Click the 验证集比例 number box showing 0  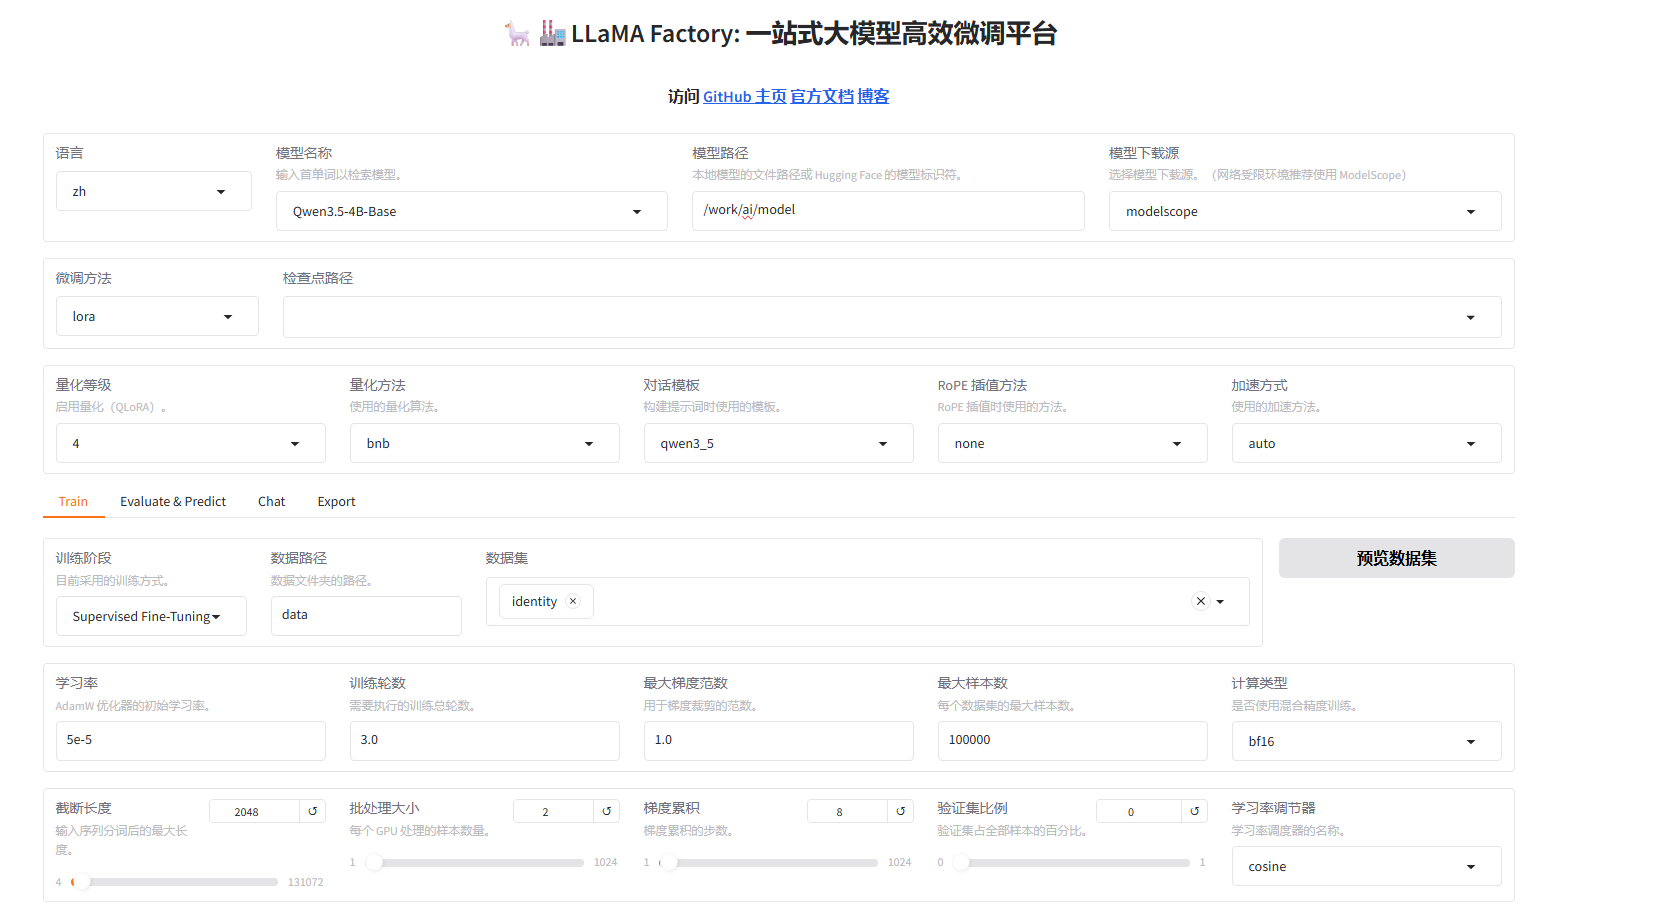point(1139,811)
